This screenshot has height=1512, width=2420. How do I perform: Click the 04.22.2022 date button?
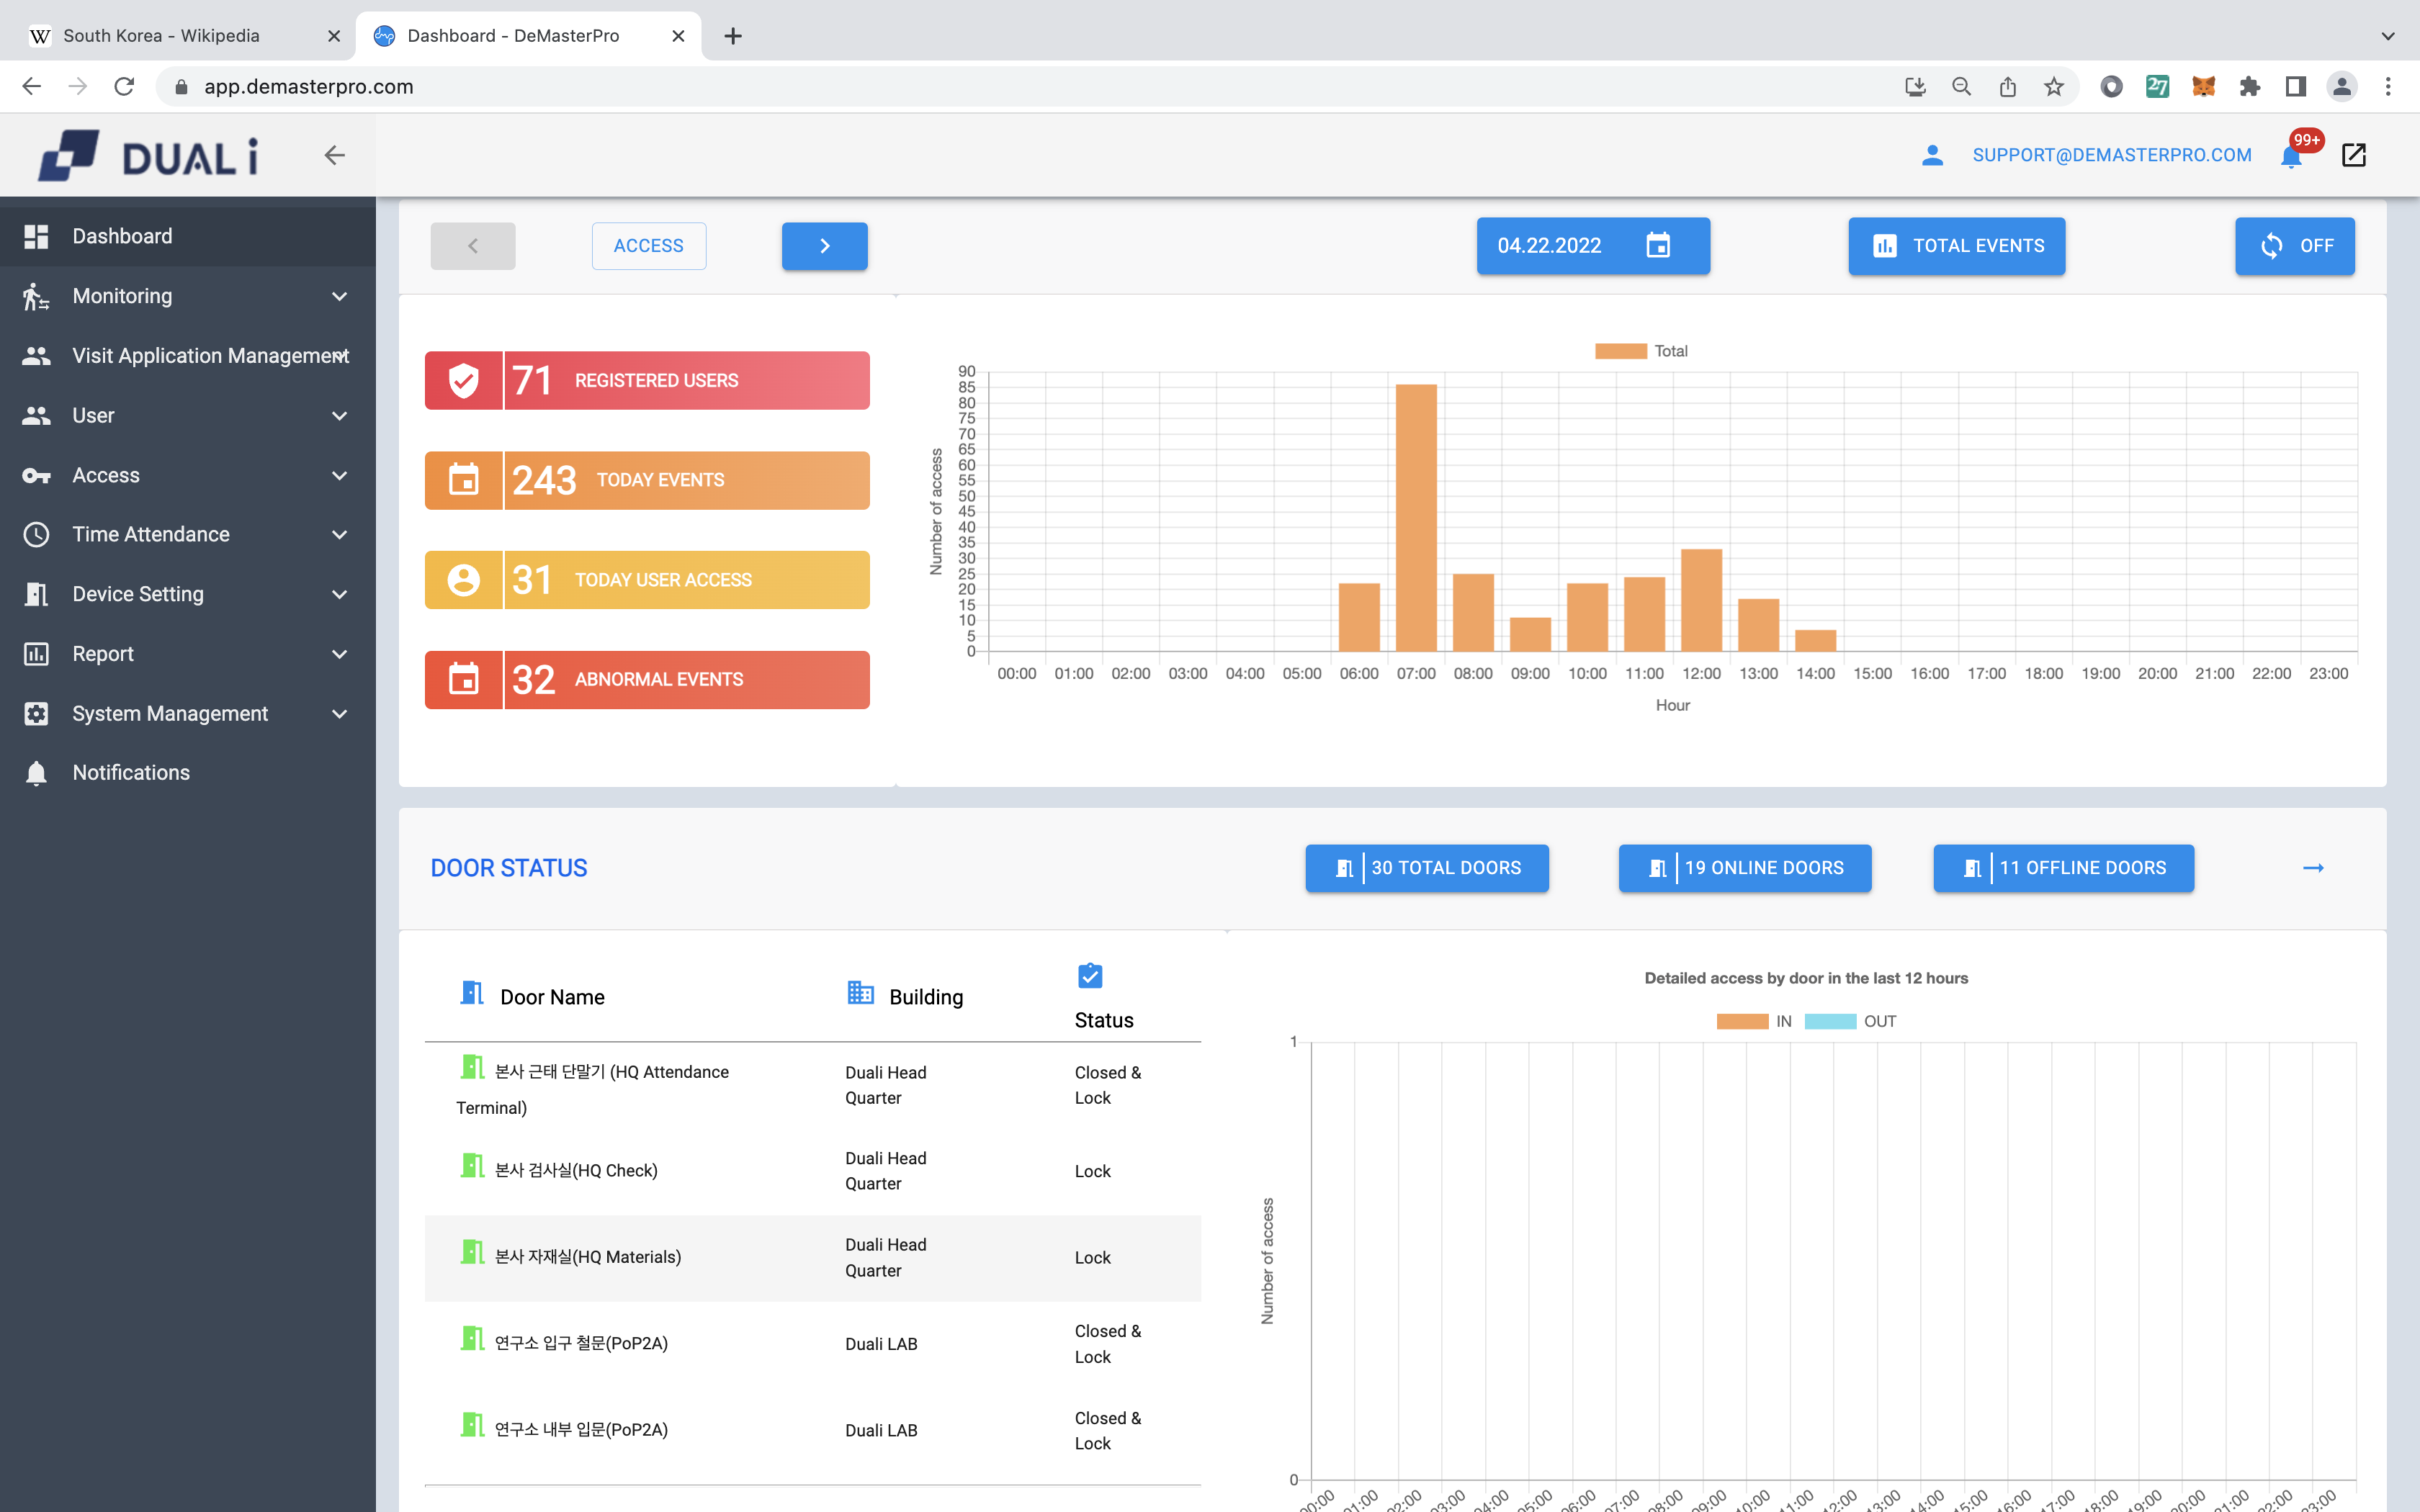click(1593, 246)
